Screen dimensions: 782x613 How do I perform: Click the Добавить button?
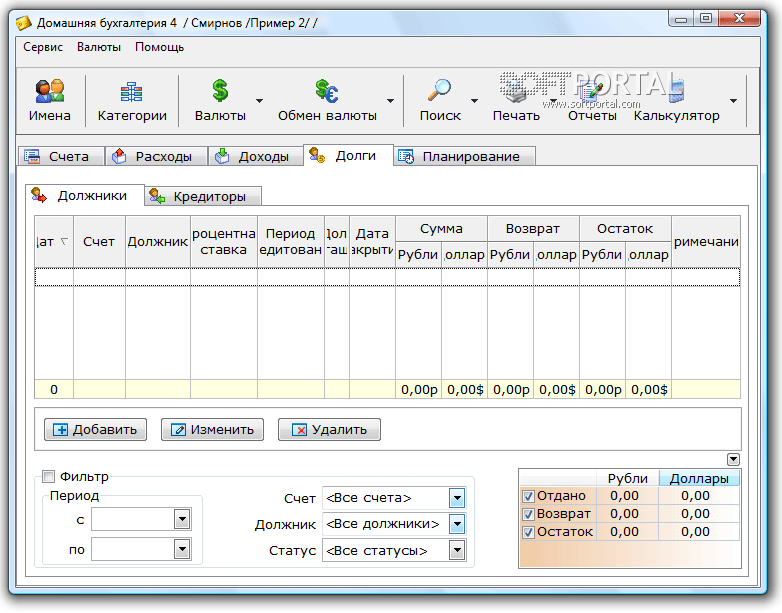pos(95,429)
